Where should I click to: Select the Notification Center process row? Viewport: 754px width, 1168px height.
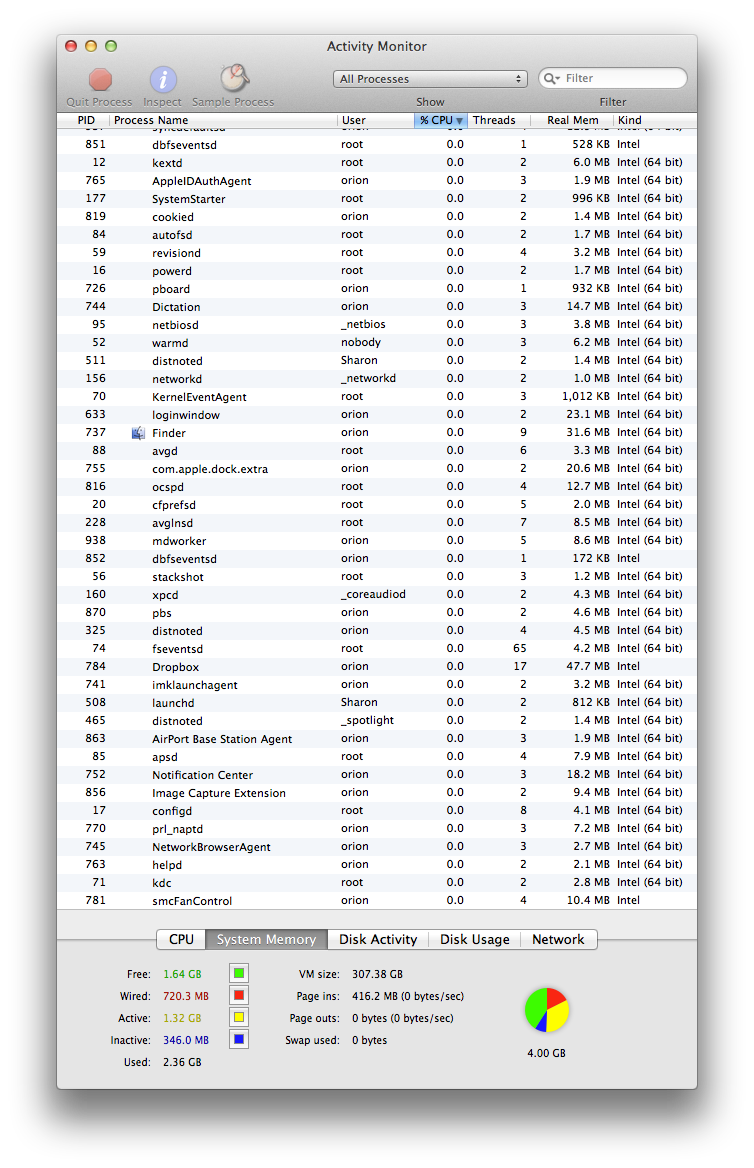click(377, 775)
